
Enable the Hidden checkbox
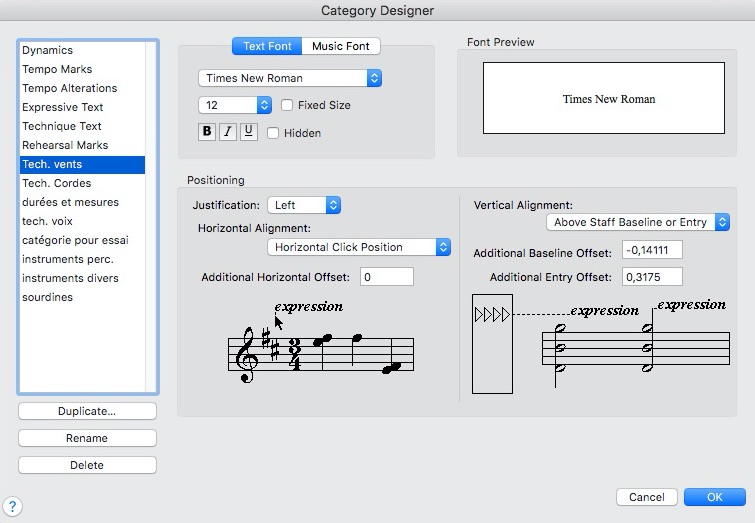click(x=273, y=133)
